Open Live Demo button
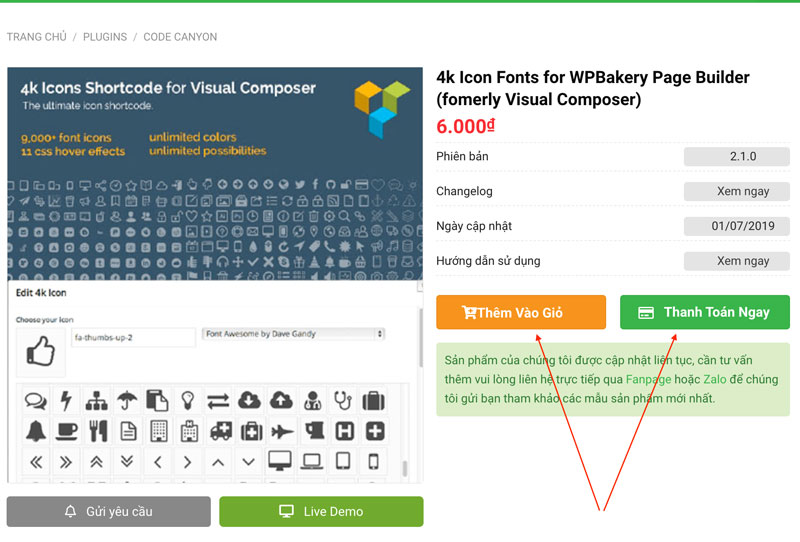The image size is (800, 542). pos(321,511)
